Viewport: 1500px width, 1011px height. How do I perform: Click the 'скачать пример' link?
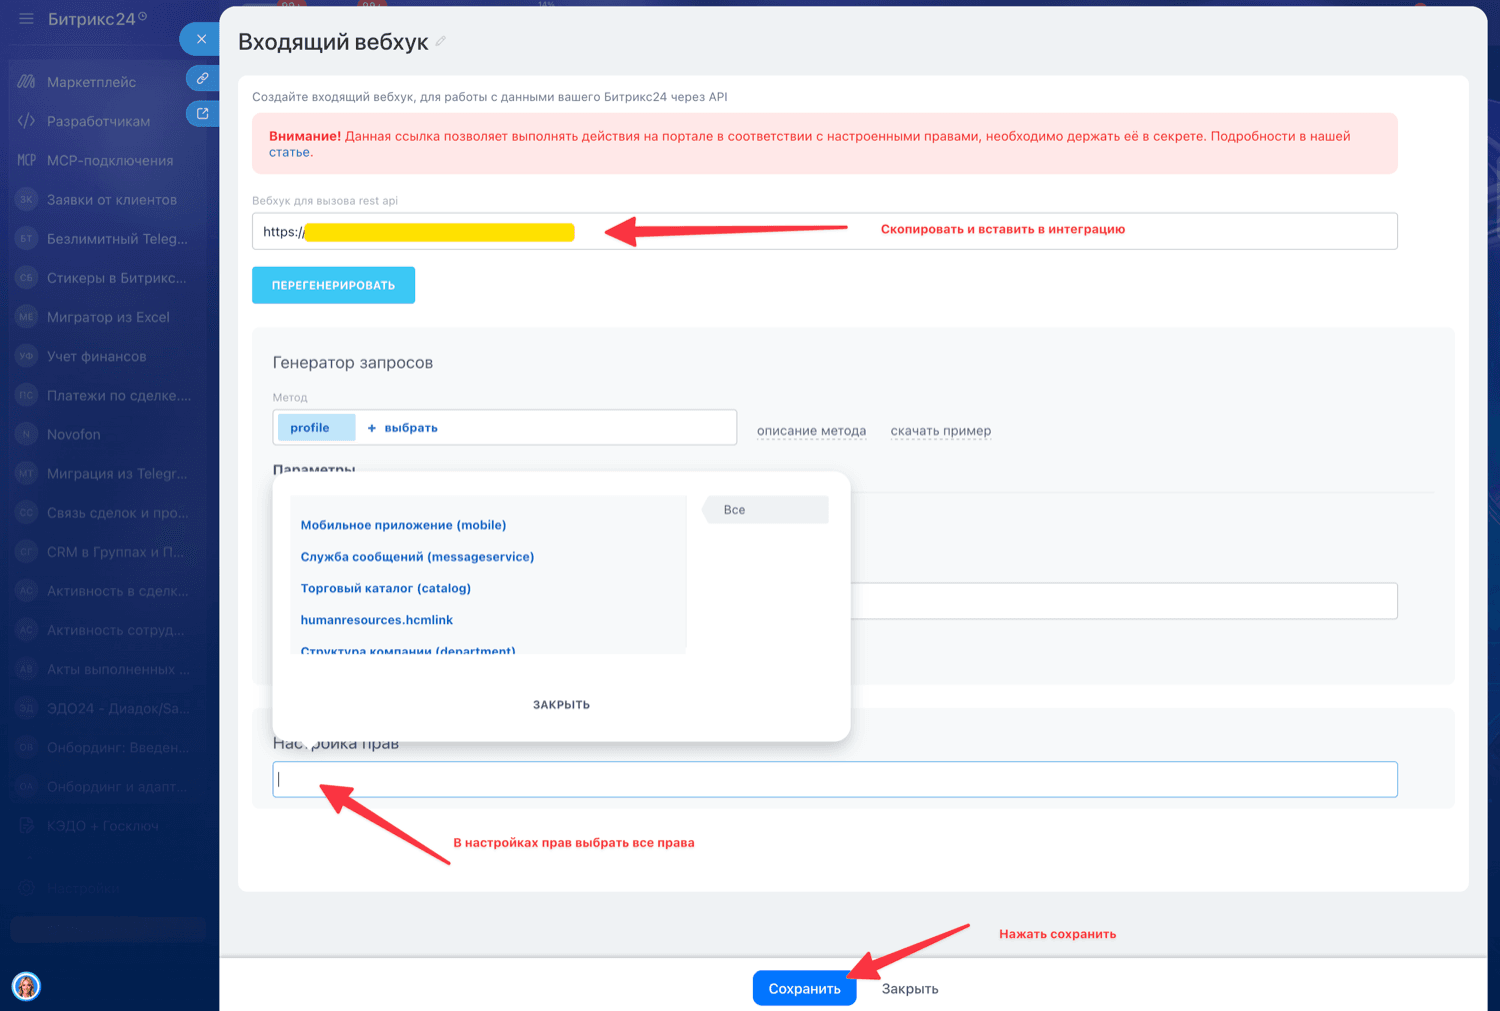point(940,431)
